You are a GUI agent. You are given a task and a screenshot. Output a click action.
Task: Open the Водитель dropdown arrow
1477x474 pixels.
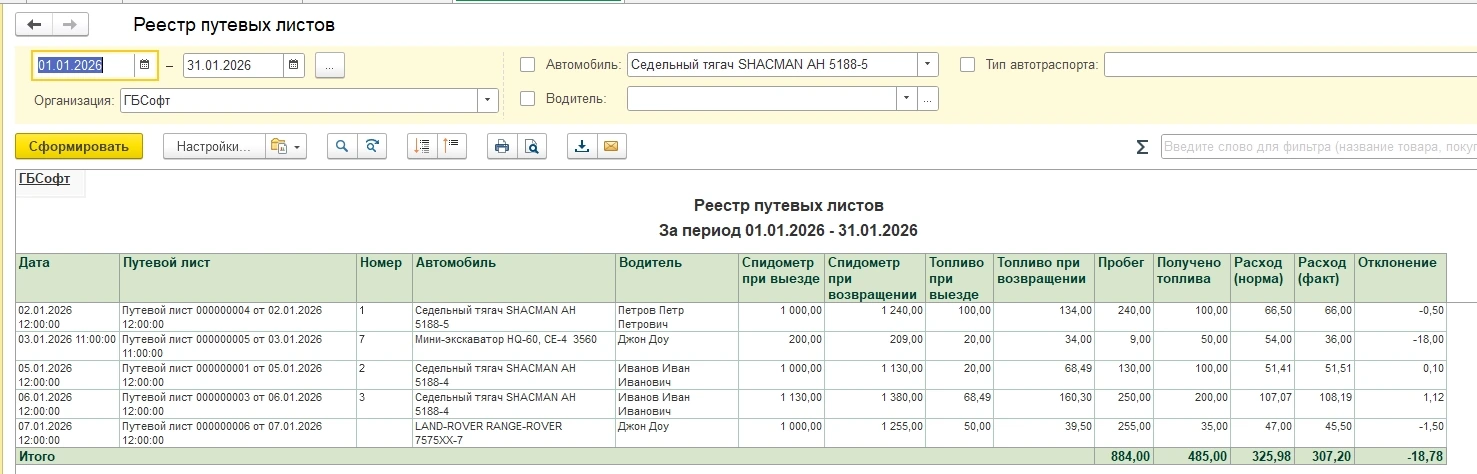pyautogui.click(x=905, y=99)
